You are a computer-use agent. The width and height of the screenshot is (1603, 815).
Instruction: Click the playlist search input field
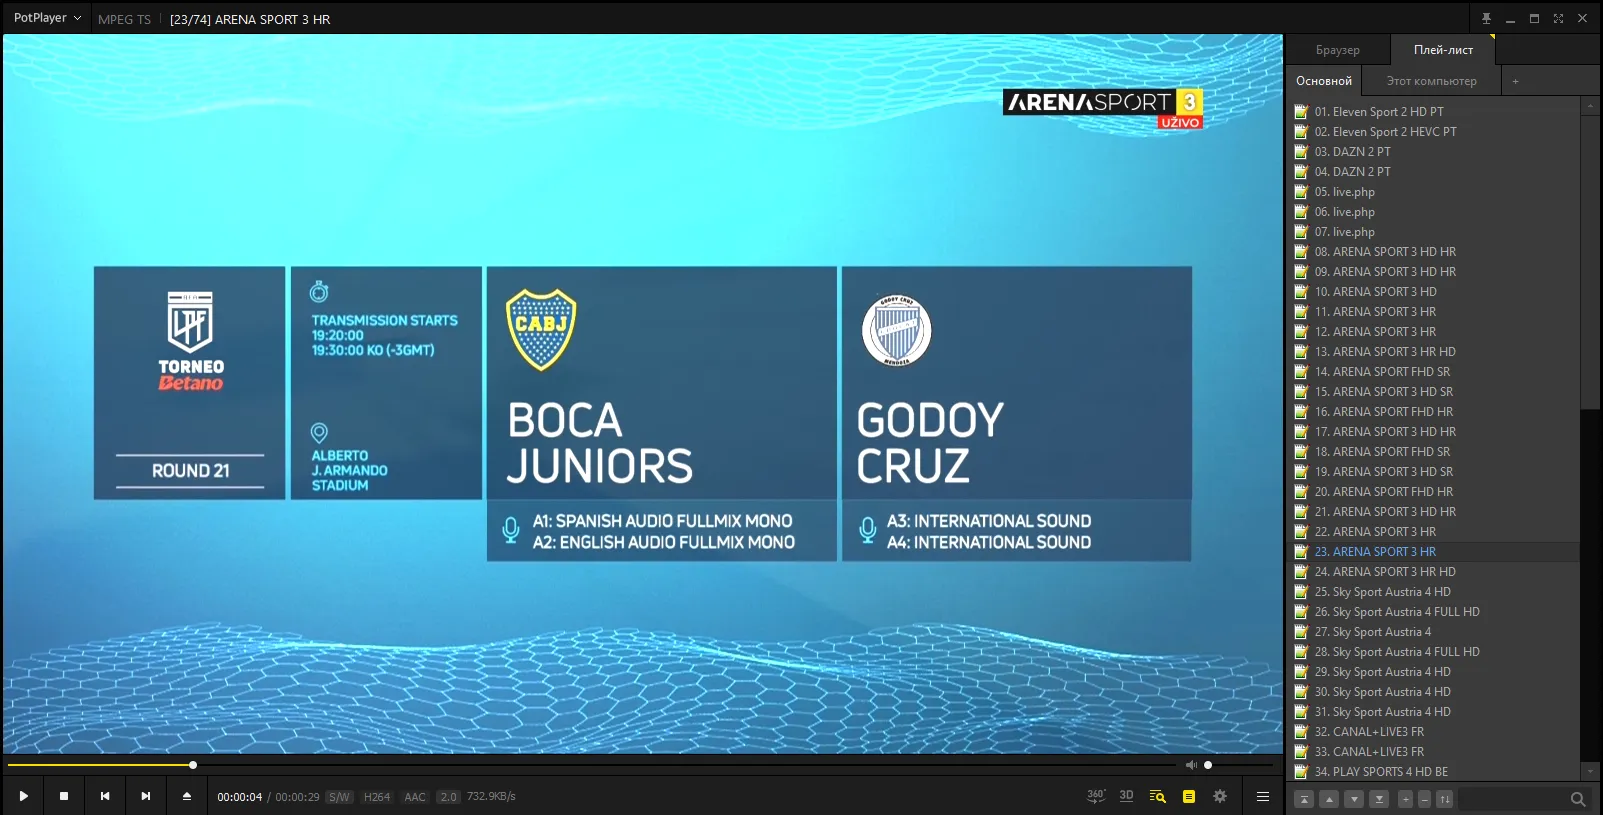tap(1513, 799)
